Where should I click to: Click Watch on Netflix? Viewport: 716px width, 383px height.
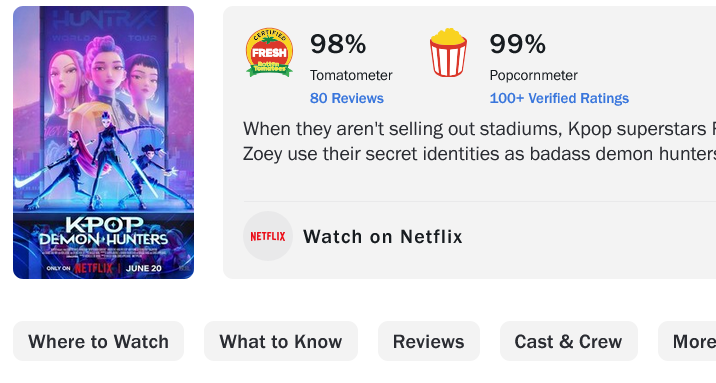[383, 236]
